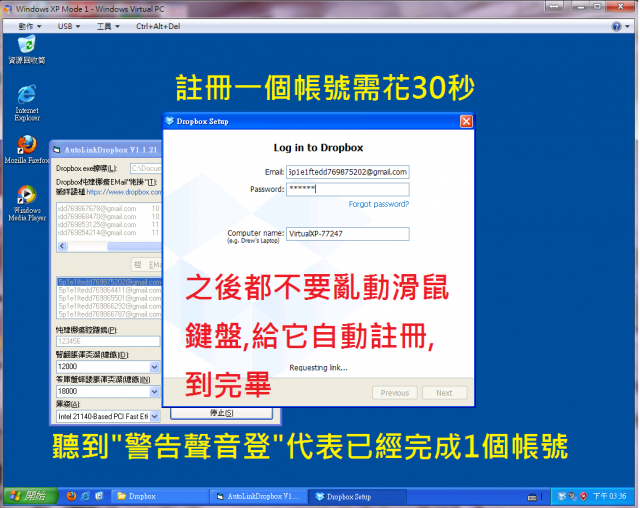The width and height of the screenshot is (640, 508).
Task: Switch to Dropbox Setup taskbar button
Action: 357,496
